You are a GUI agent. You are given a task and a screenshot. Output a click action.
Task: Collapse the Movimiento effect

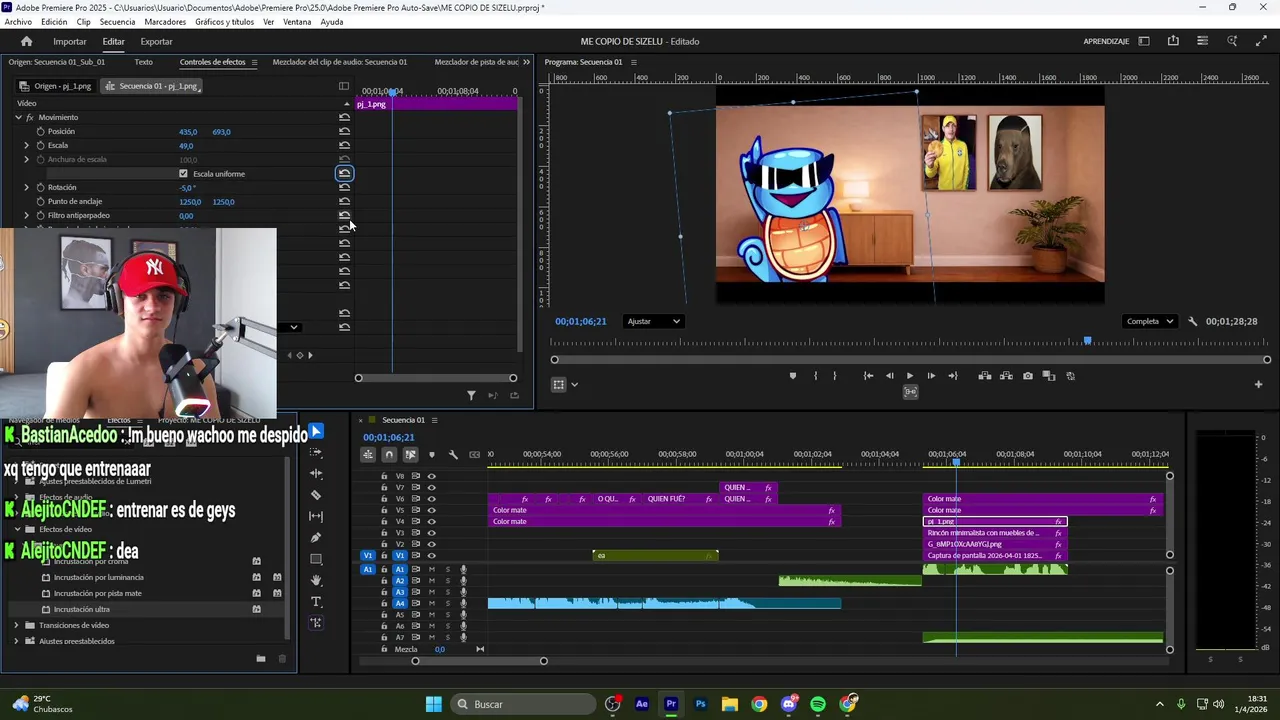(18, 117)
